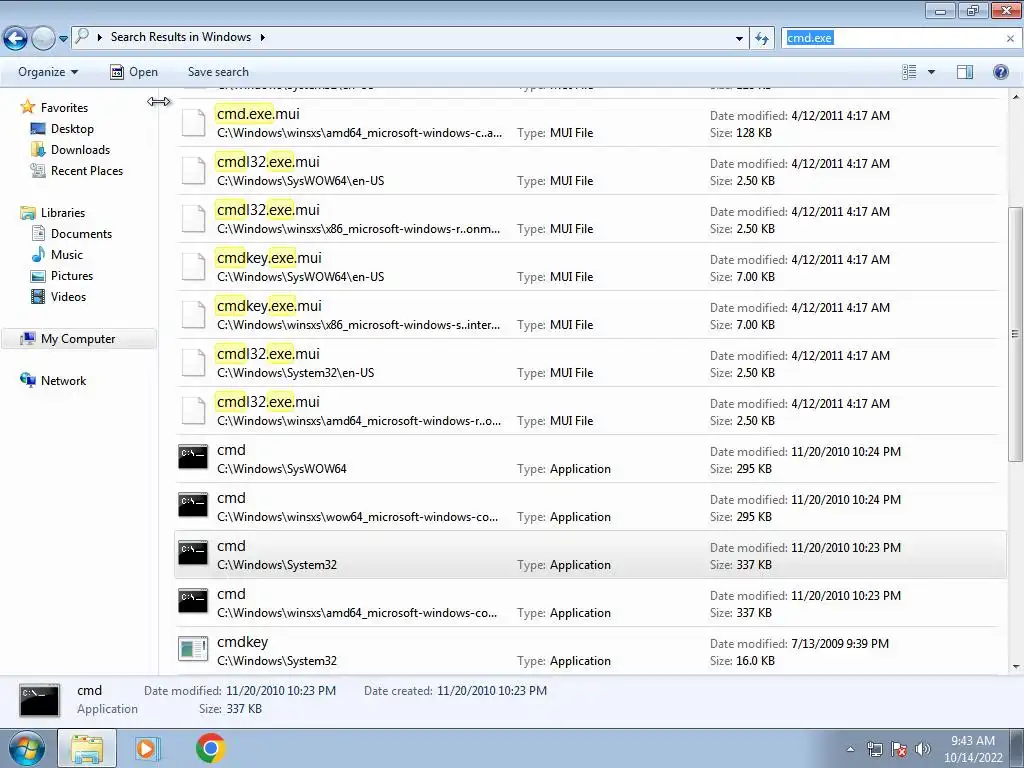1024x768 pixels.
Task: Open Downloads in Favorites
Action: (x=80, y=150)
